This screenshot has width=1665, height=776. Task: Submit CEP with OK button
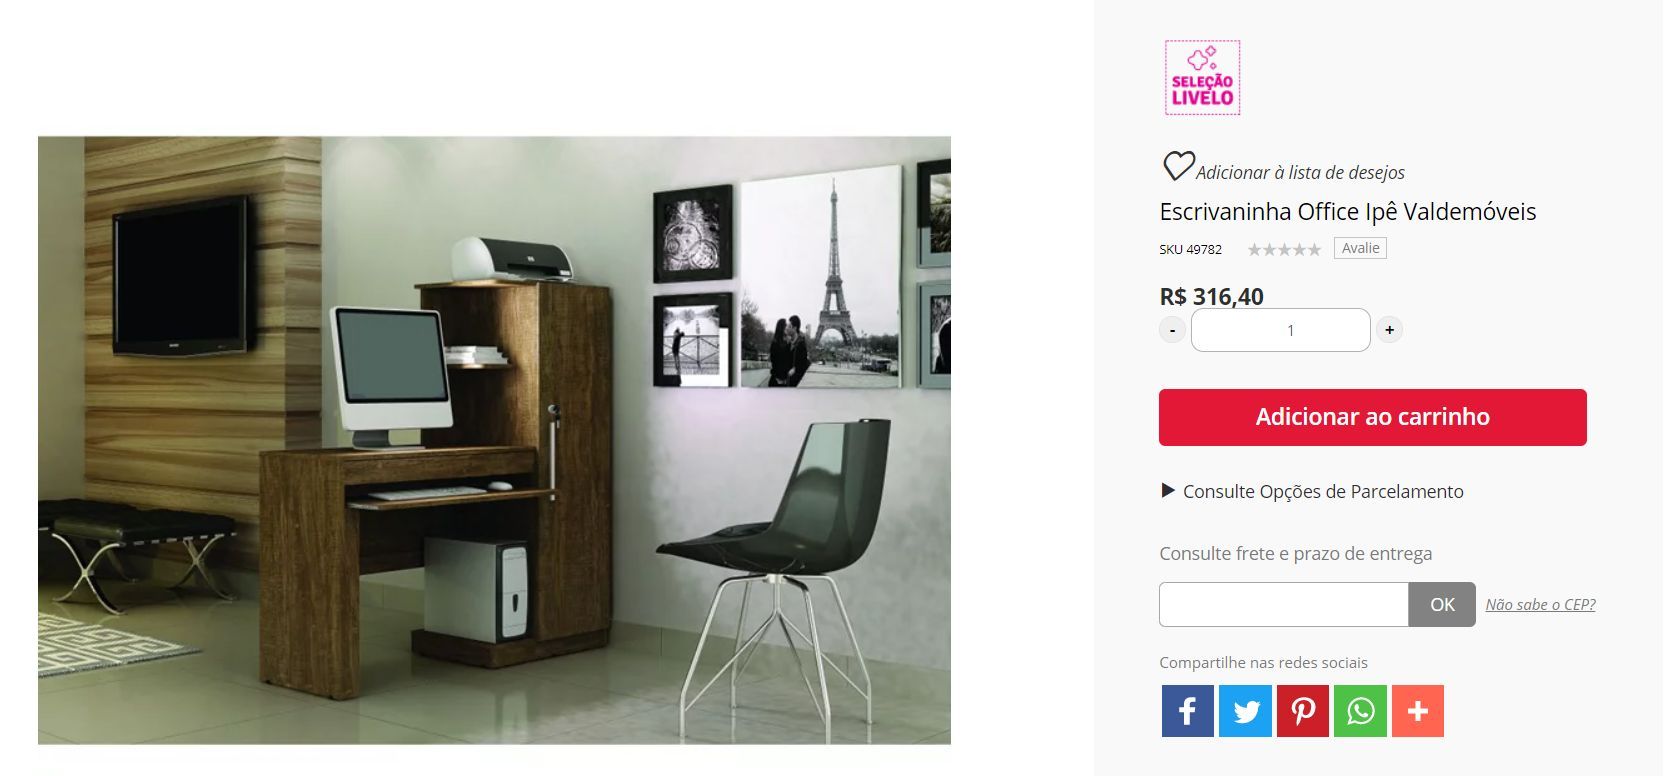(1442, 604)
